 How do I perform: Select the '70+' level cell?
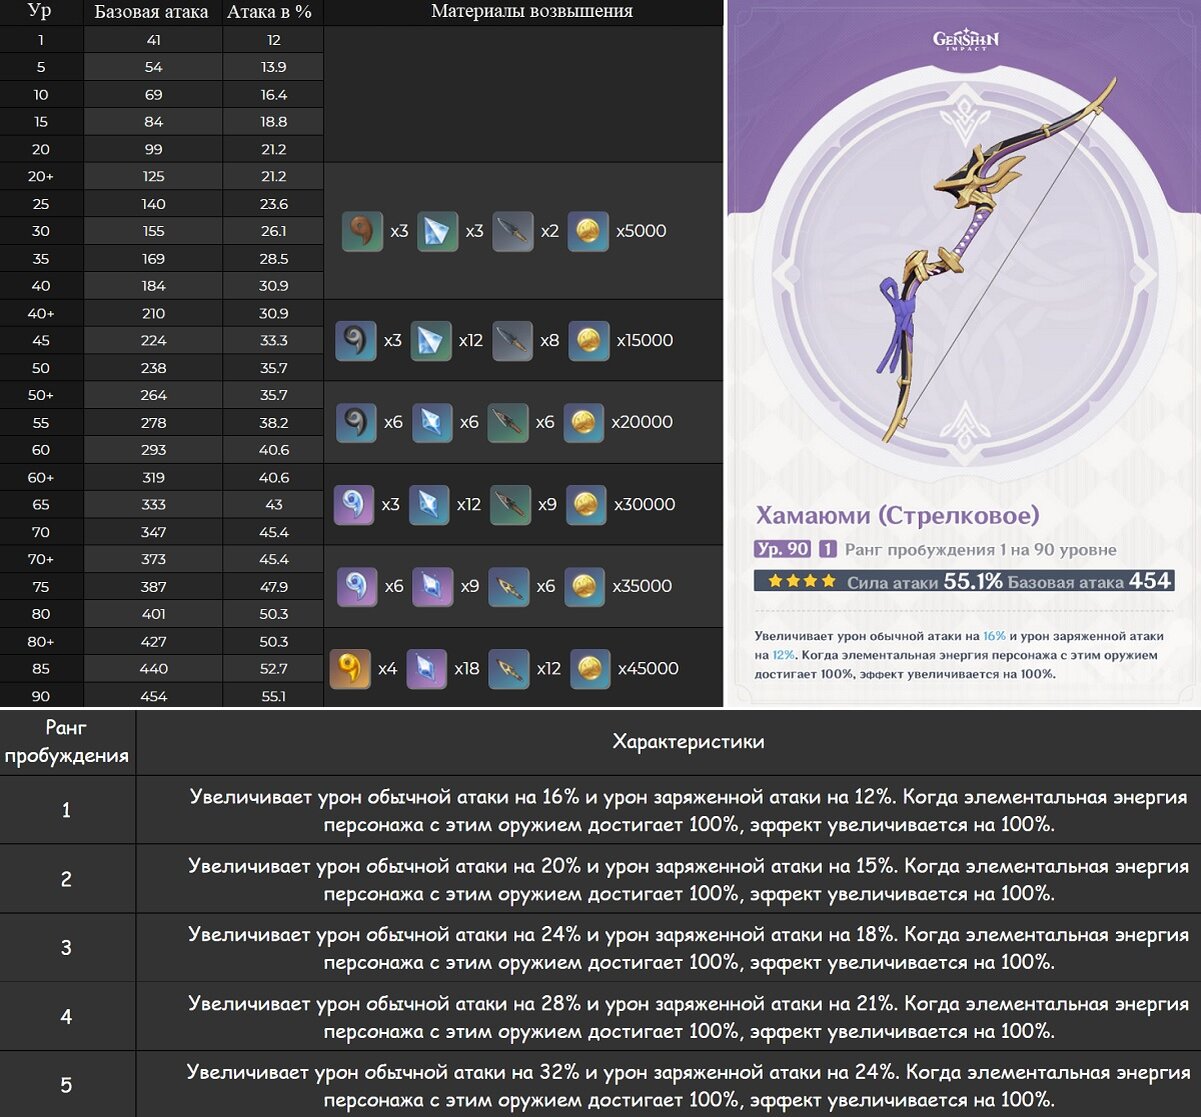[x=41, y=560]
